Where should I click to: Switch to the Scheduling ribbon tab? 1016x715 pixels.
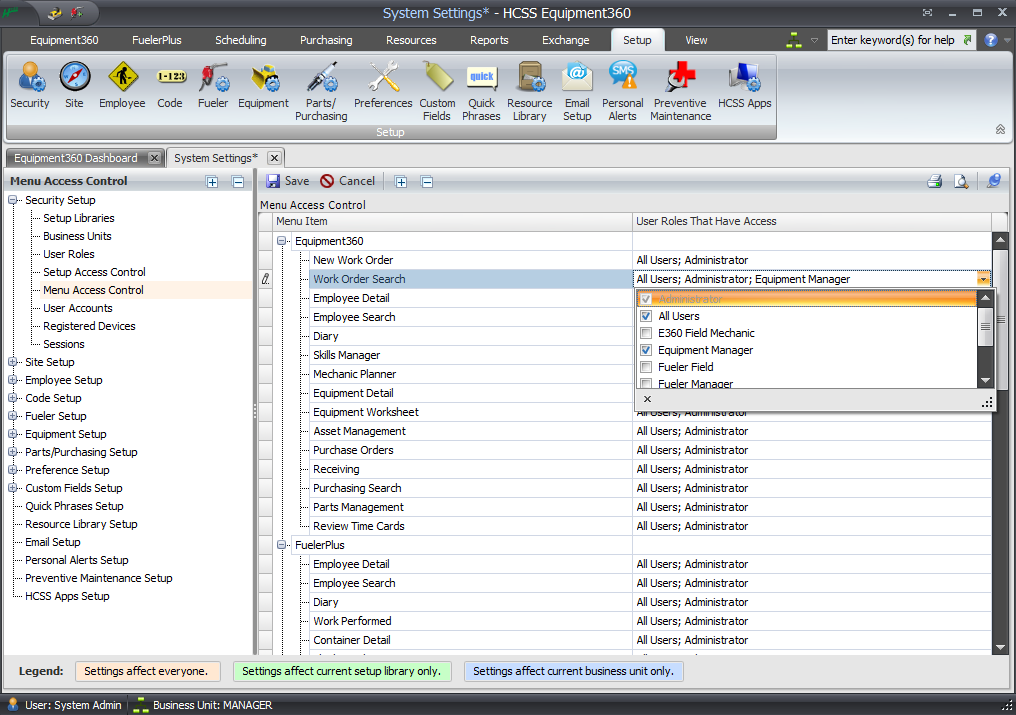point(240,40)
